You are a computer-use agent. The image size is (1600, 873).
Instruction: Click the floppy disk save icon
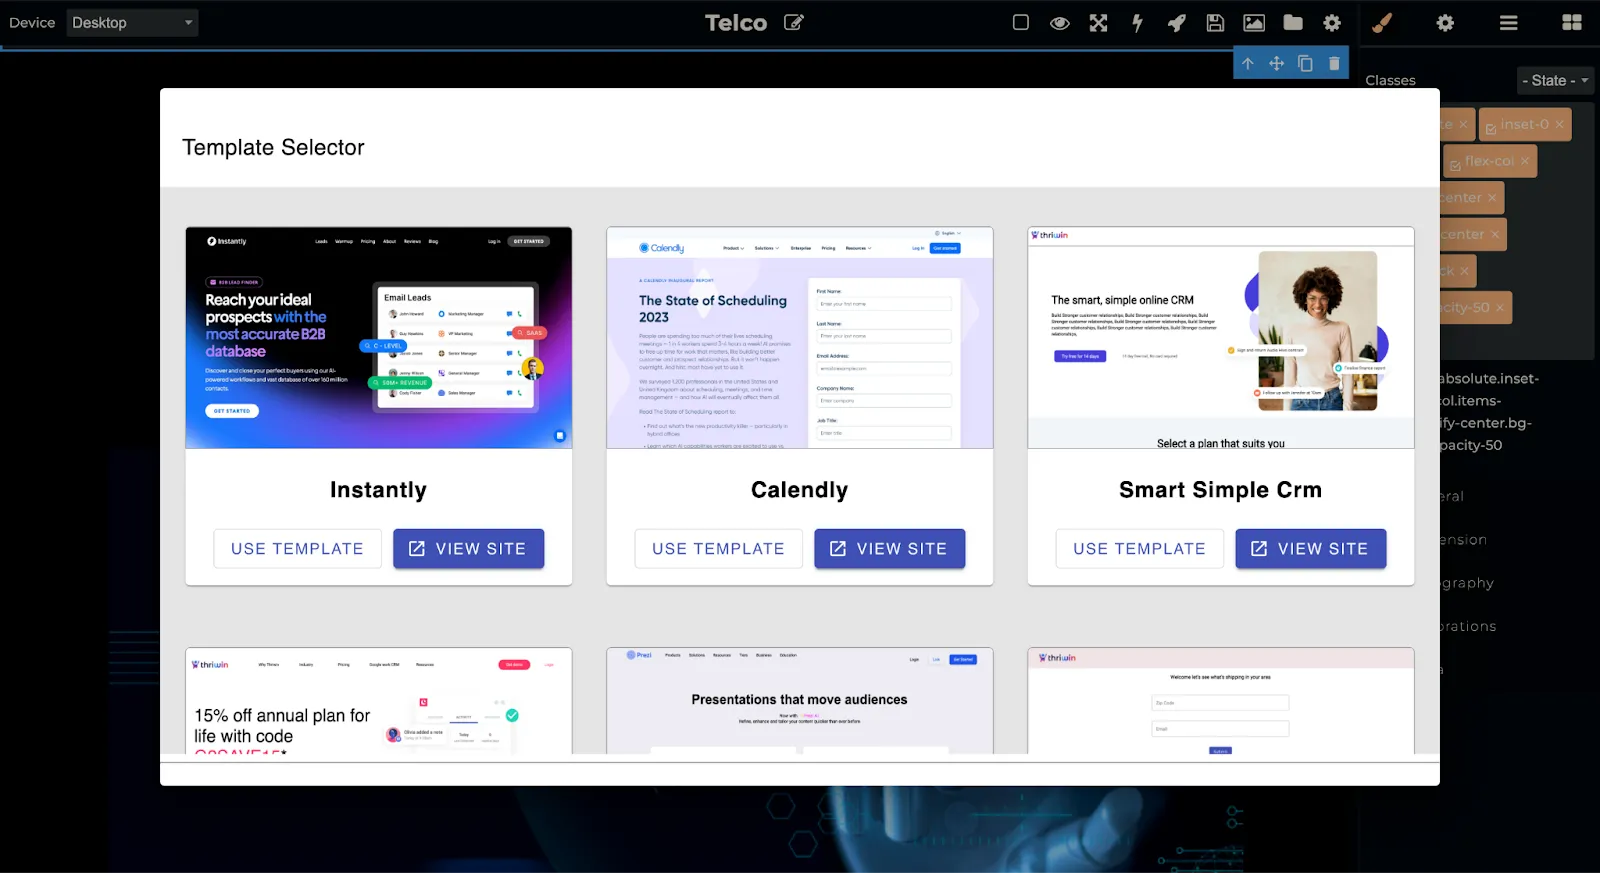pyautogui.click(x=1215, y=23)
